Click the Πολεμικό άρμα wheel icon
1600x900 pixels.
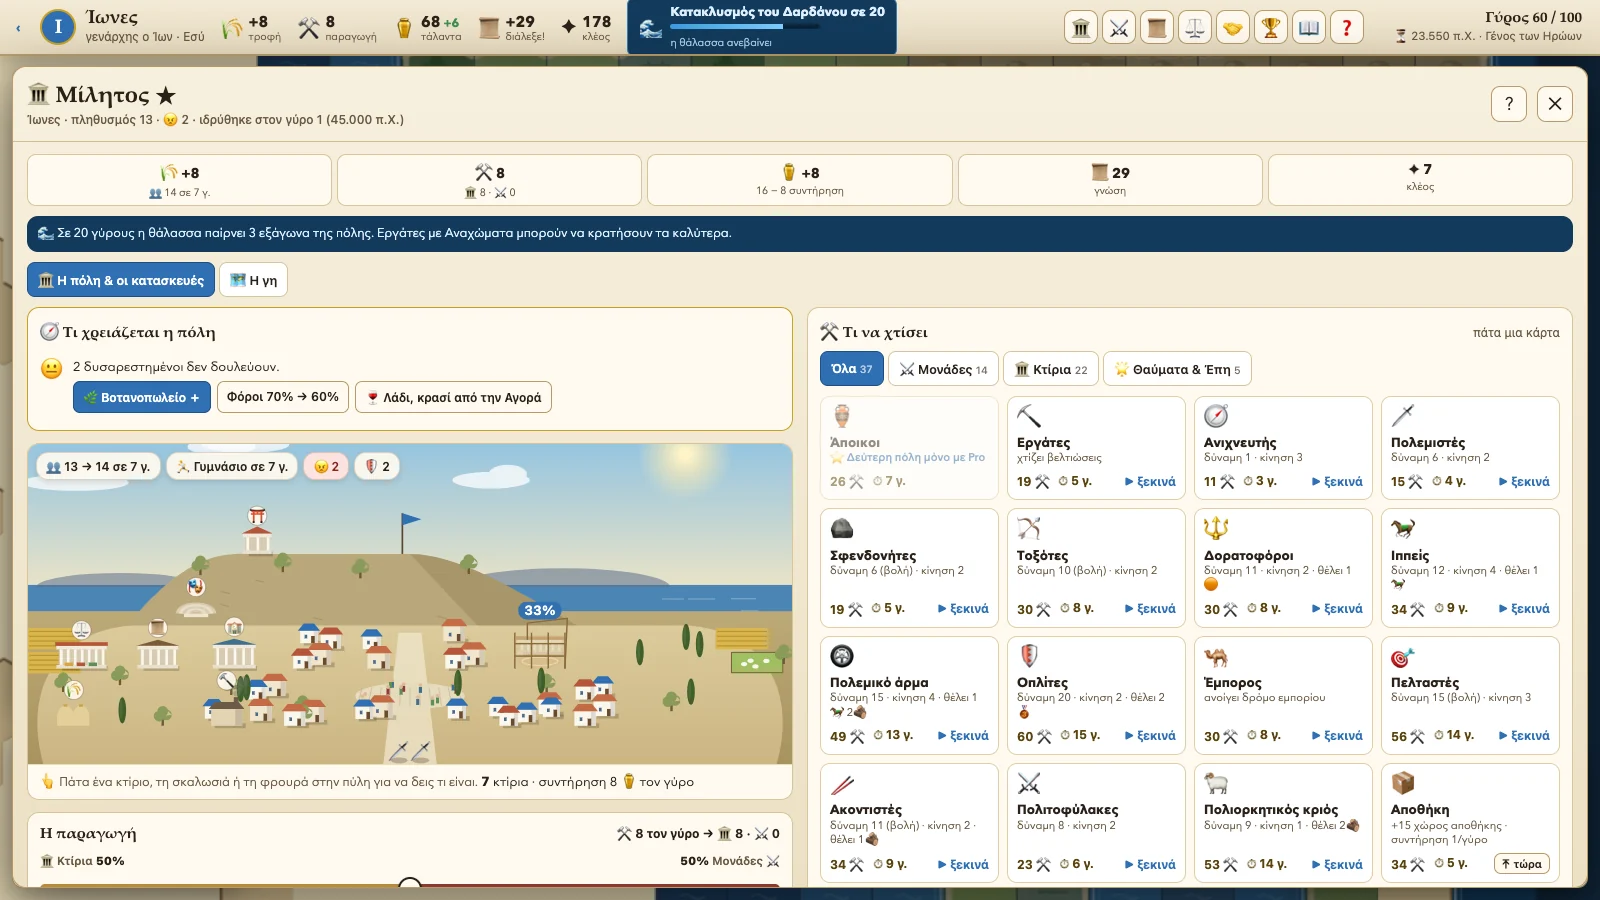(842, 656)
